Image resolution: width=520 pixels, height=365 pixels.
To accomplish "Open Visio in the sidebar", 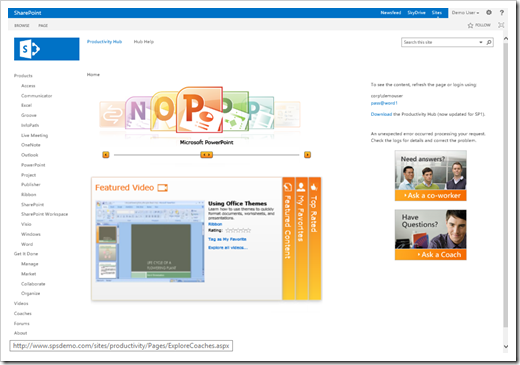I will tap(26, 224).
